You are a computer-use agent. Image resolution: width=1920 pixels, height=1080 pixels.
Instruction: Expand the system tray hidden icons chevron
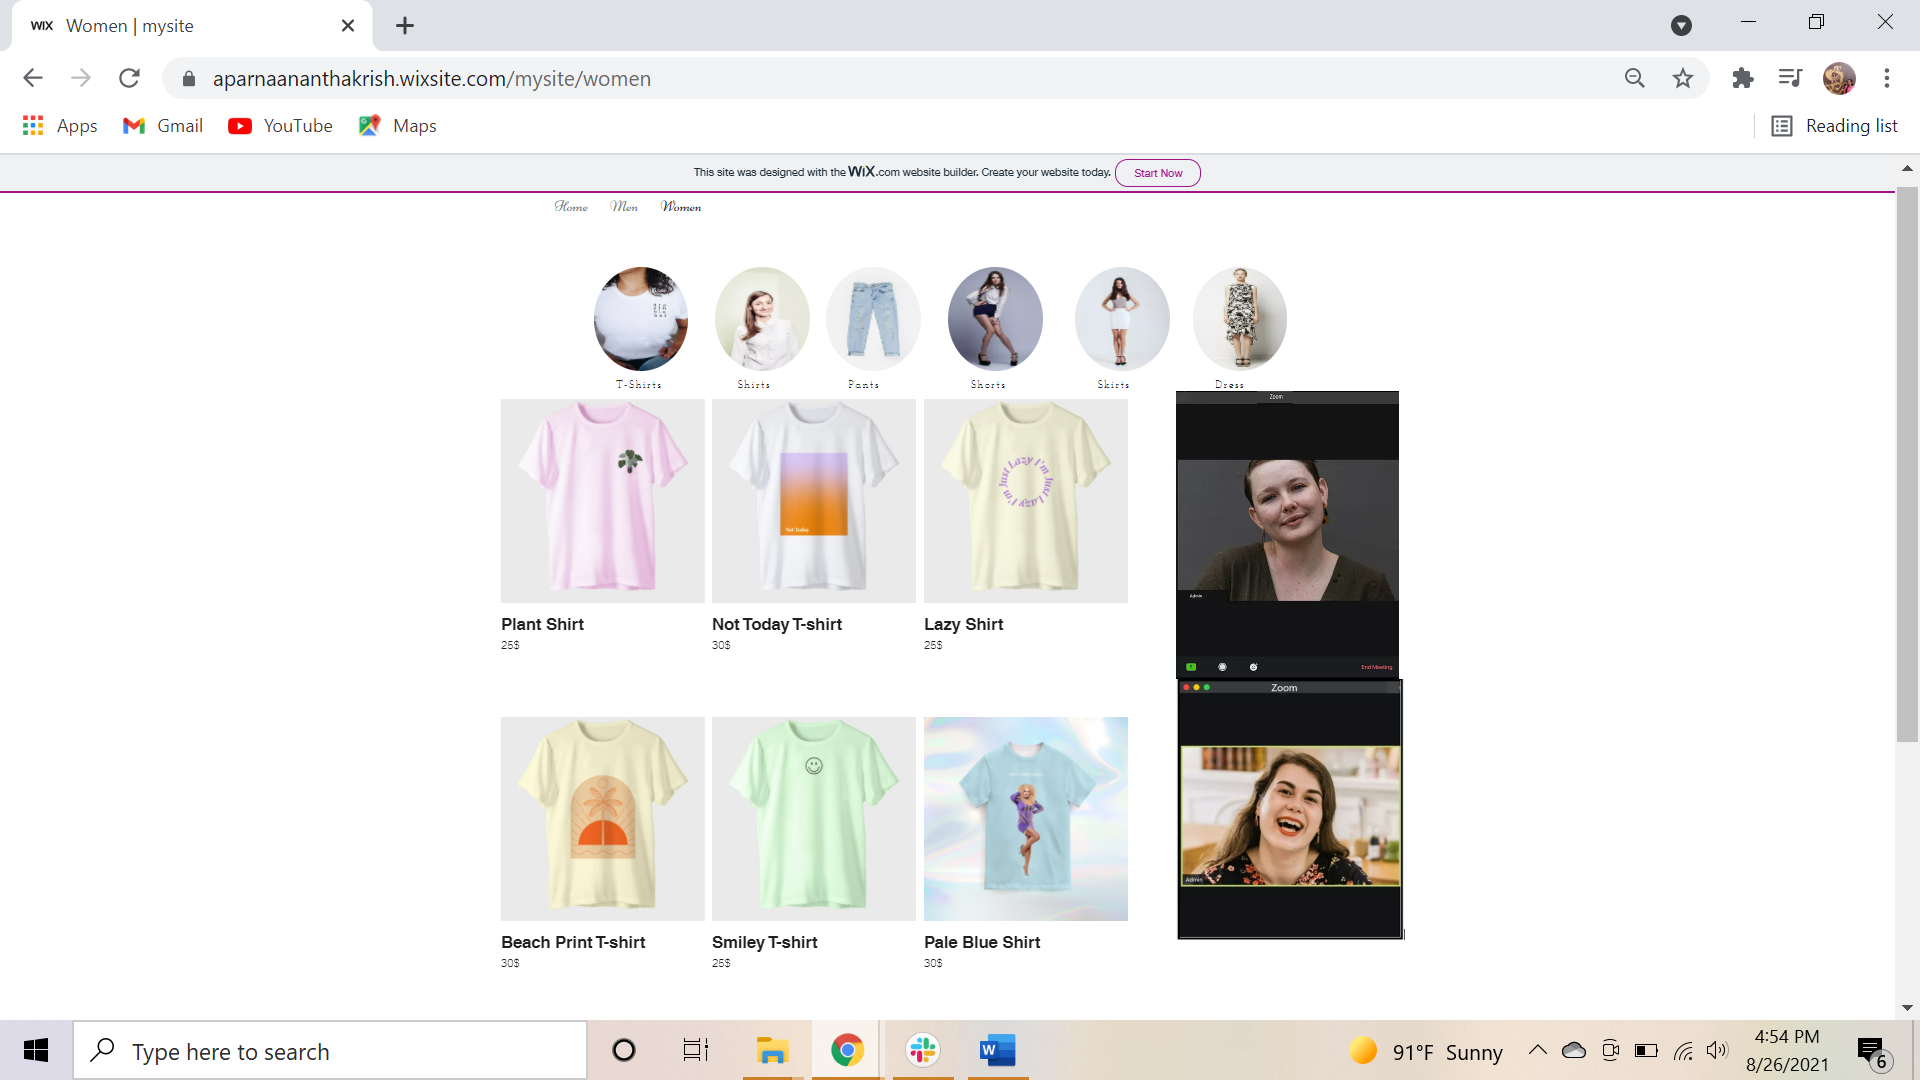(x=1538, y=1050)
